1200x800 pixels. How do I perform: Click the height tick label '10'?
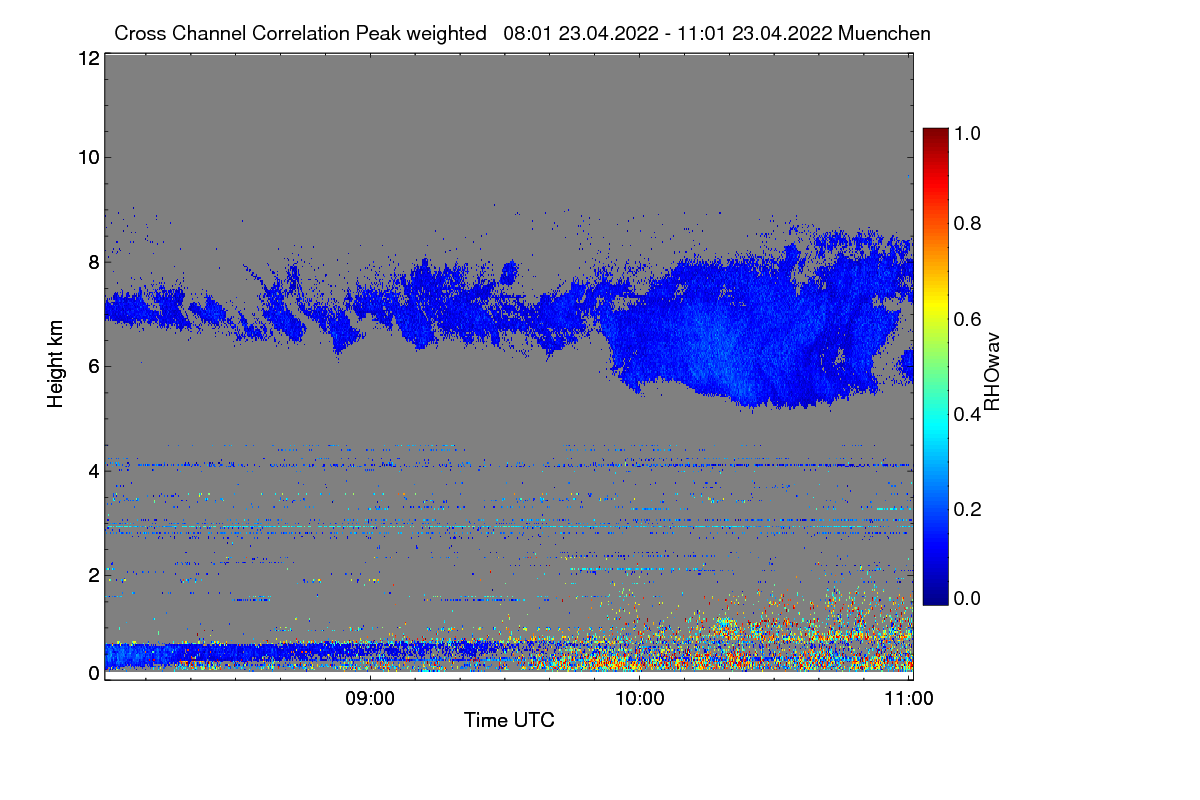click(x=87, y=157)
